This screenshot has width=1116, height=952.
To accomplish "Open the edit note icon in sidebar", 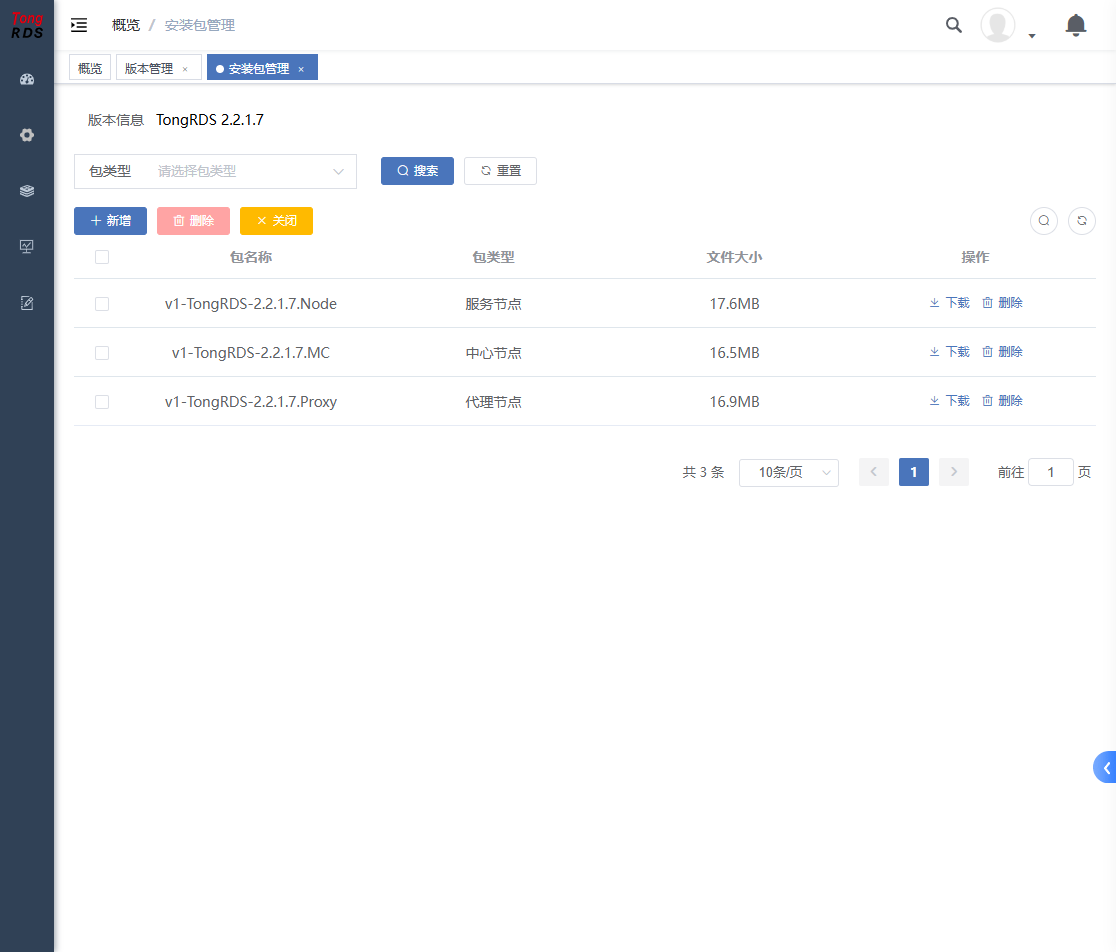I will coord(27,303).
